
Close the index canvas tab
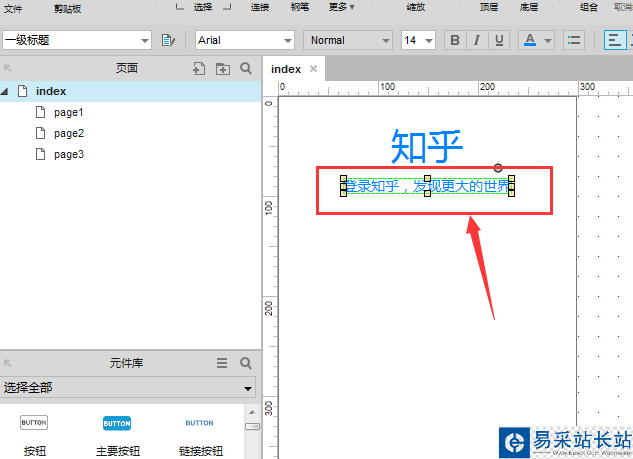pyautogui.click(x=313, y=69)
